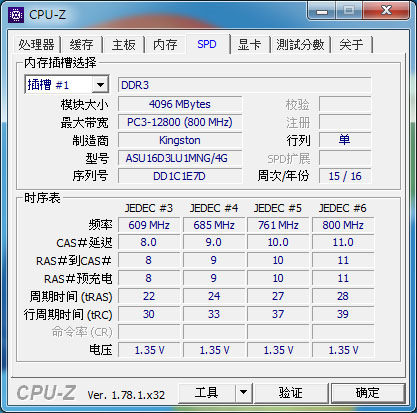Click the 单 rank value
Image resolution: width=417 pixels, height=413 pixels.
coord(345,140)
